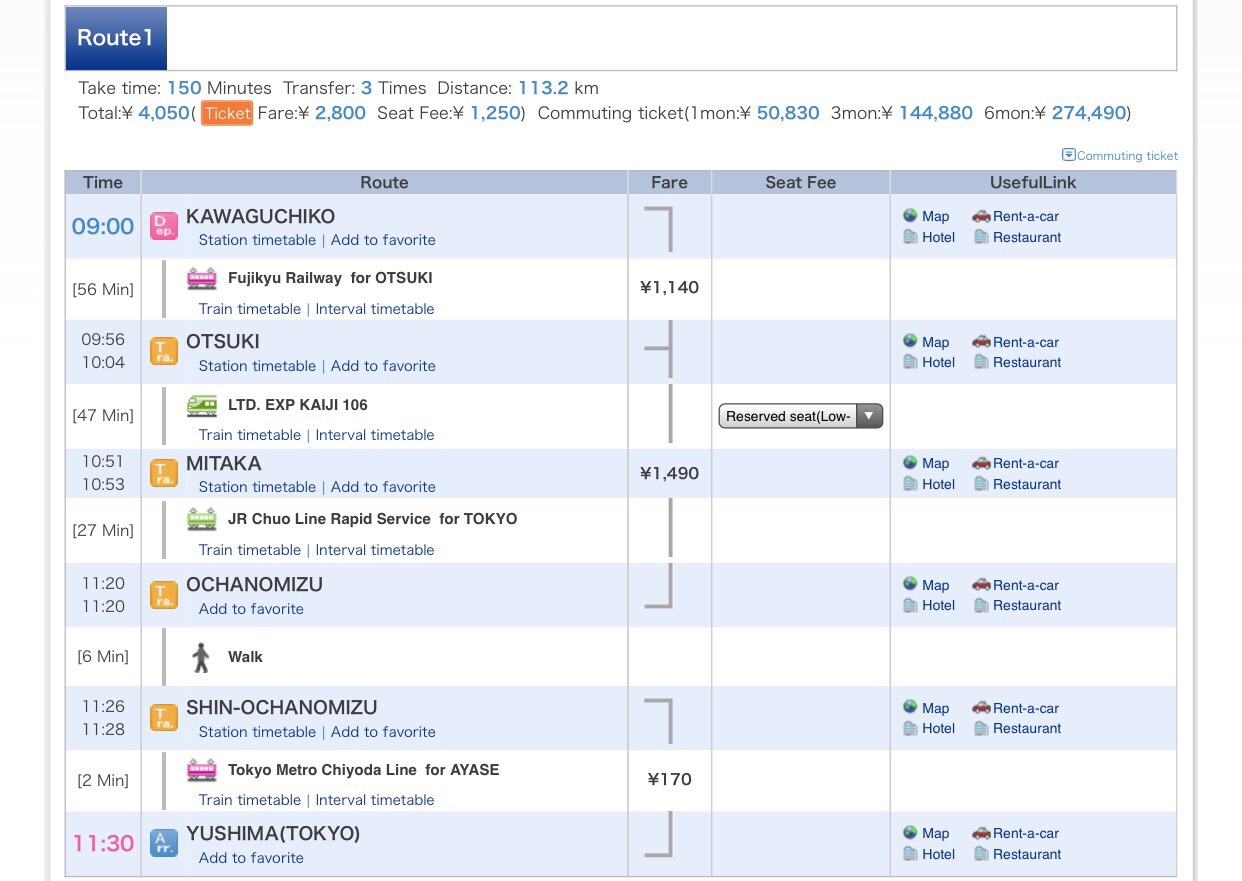Image resolution: width=1242 pixels, height=881 pixels.
Task: Click the blue Arr. icon beside YUSHIMA(TOKYO)
Action: point(164,843)
